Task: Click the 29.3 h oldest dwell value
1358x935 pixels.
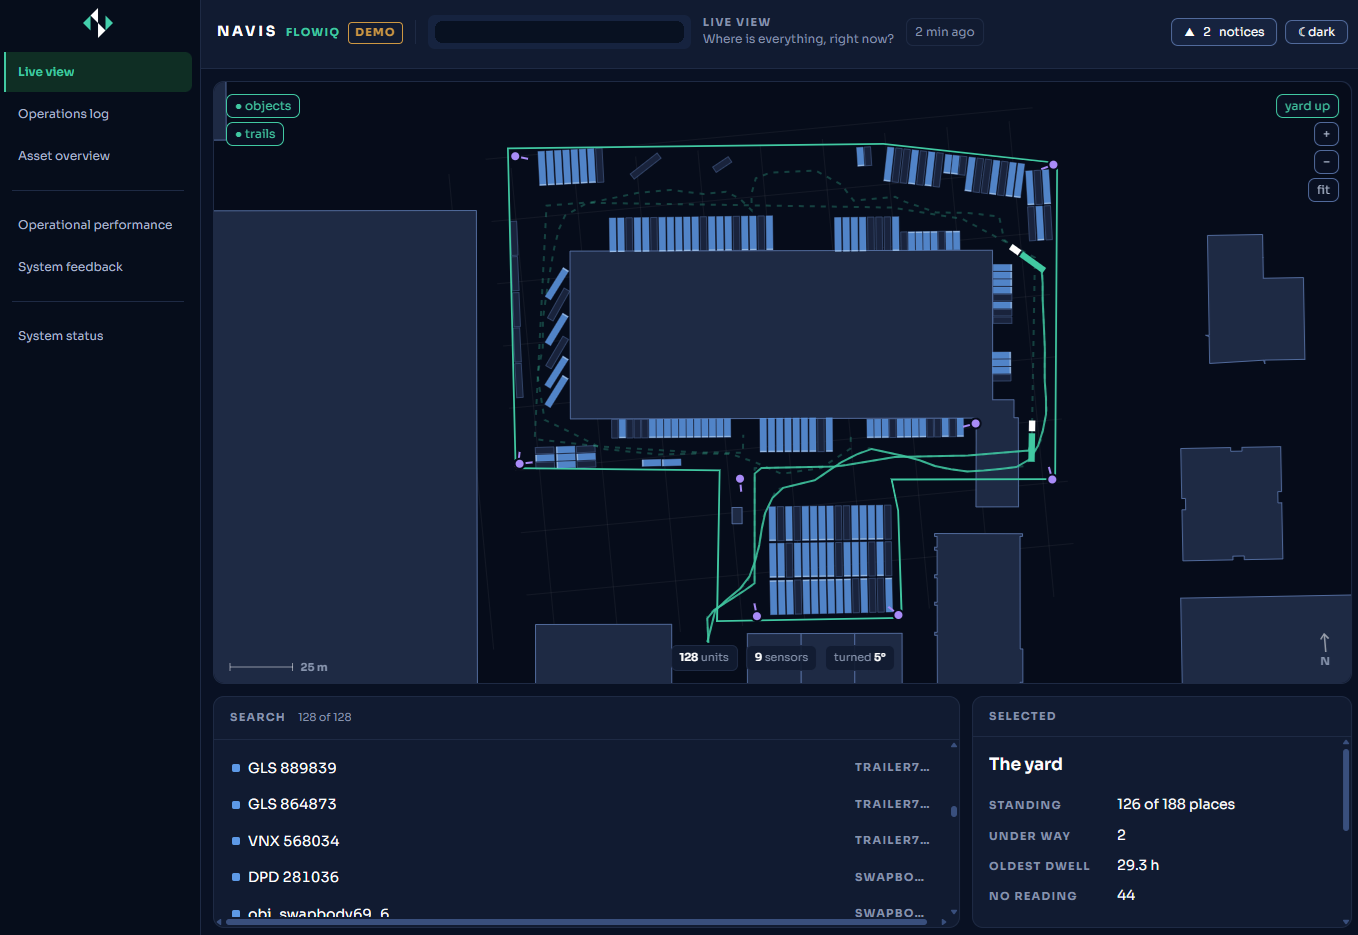Action: pyautogui.click(x=1138, y=865)
